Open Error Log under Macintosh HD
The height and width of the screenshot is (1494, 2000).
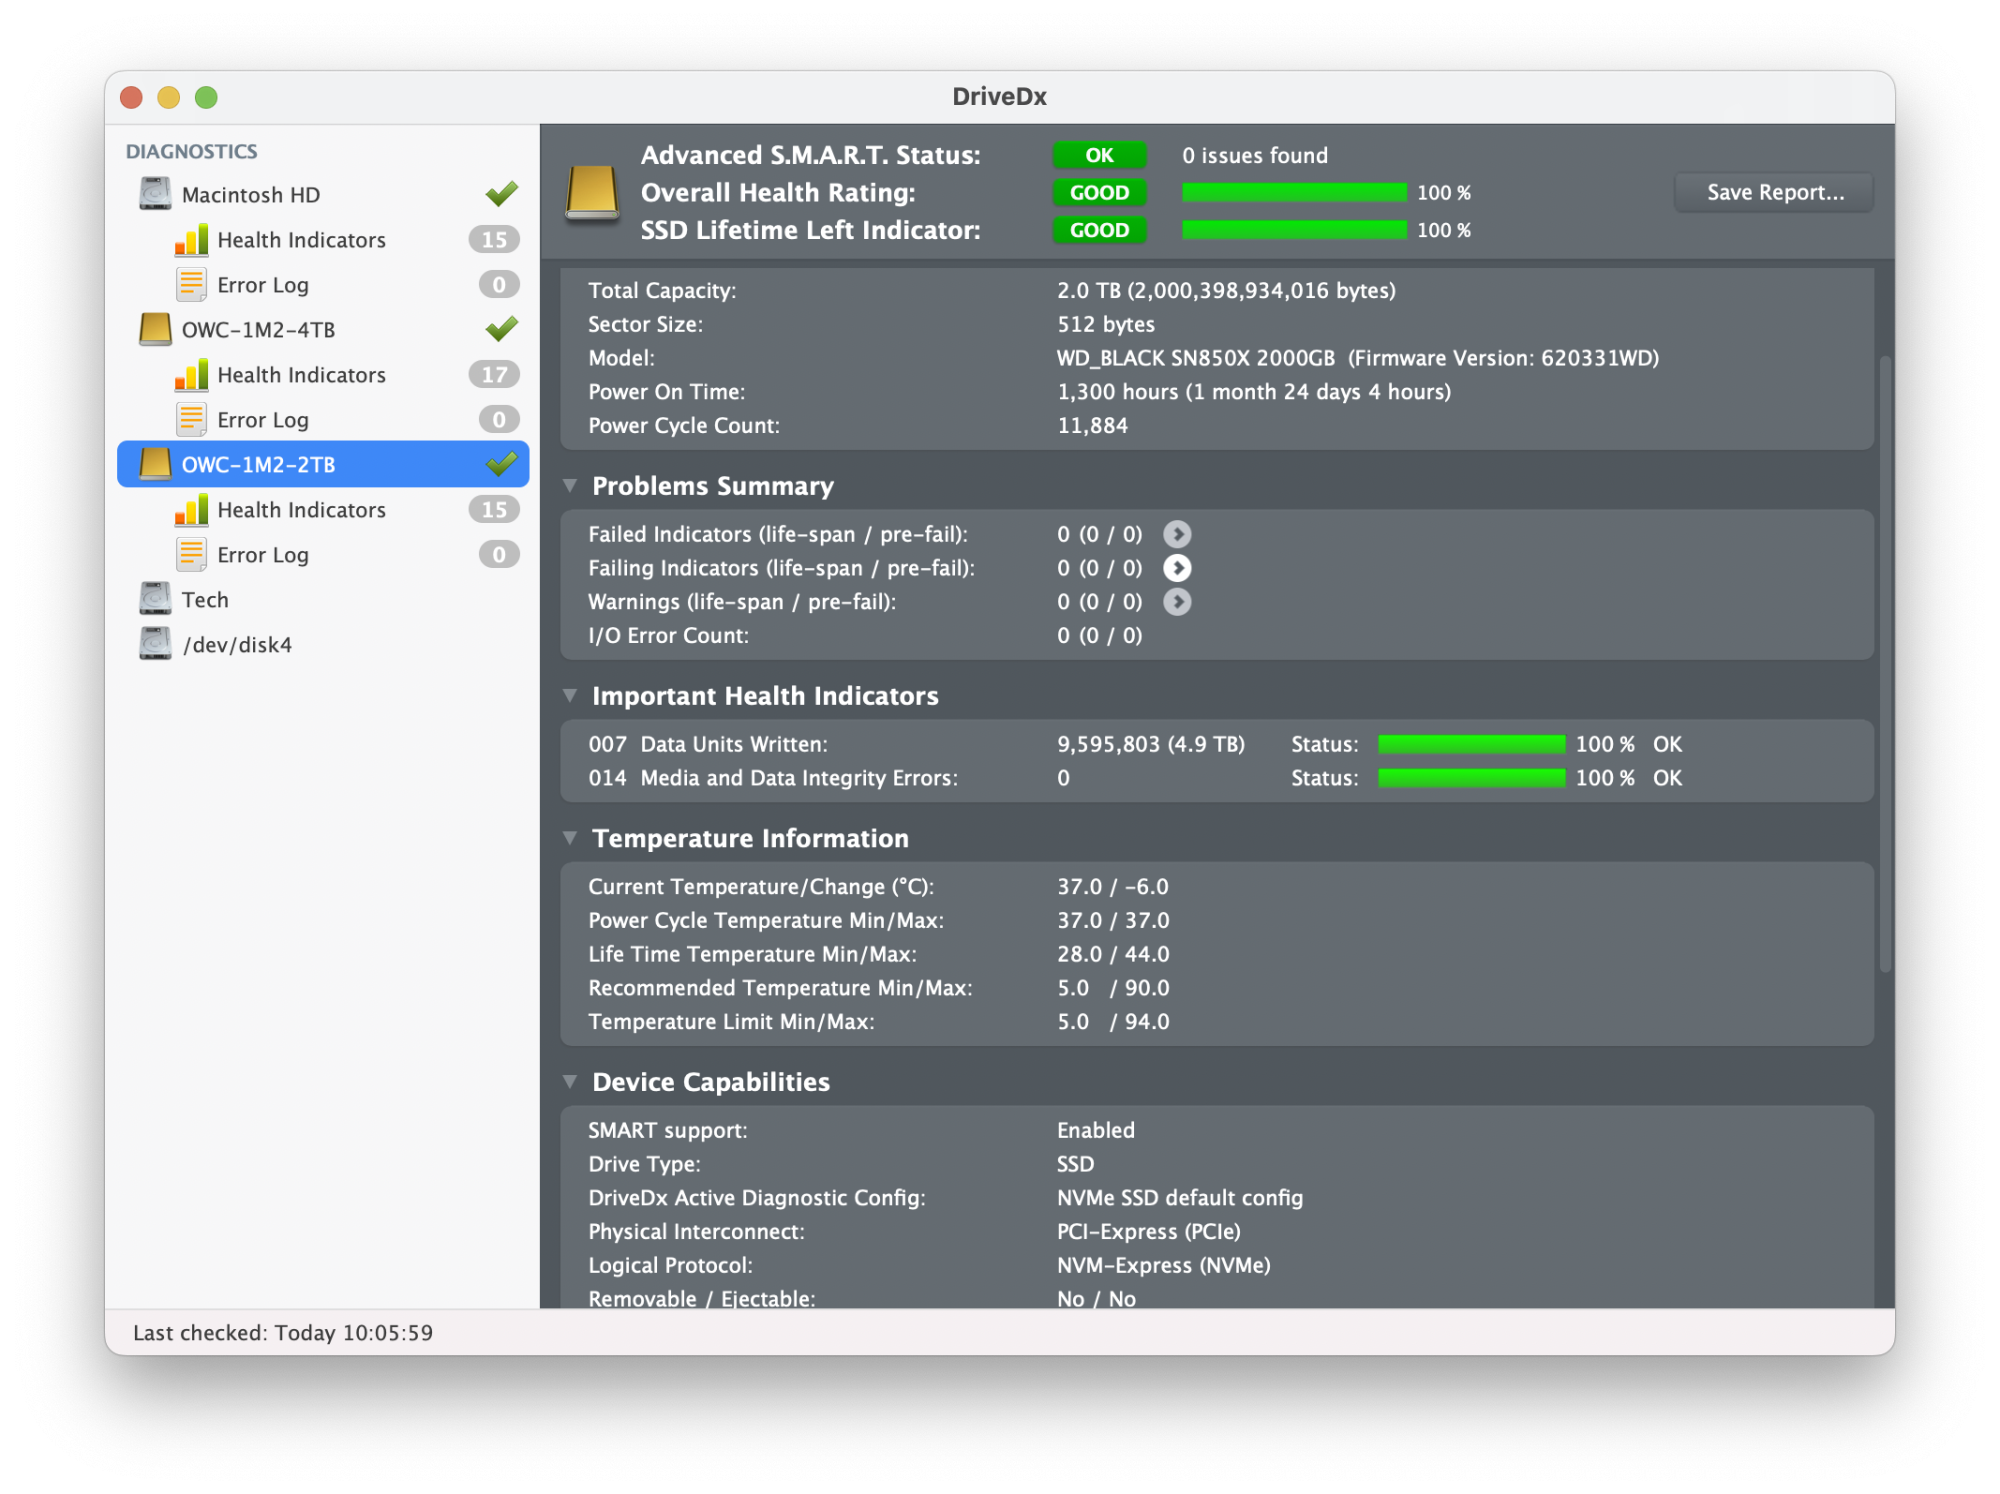point(263,285)
